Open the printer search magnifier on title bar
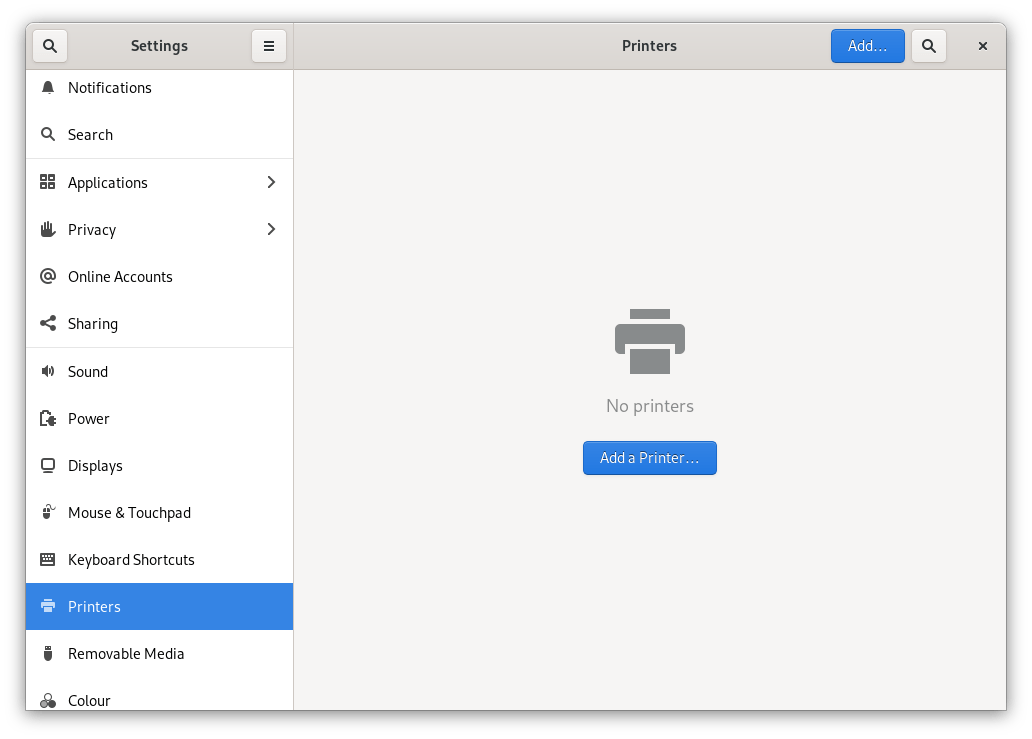This screenshot has width=1032, height=739. [928, 46]
